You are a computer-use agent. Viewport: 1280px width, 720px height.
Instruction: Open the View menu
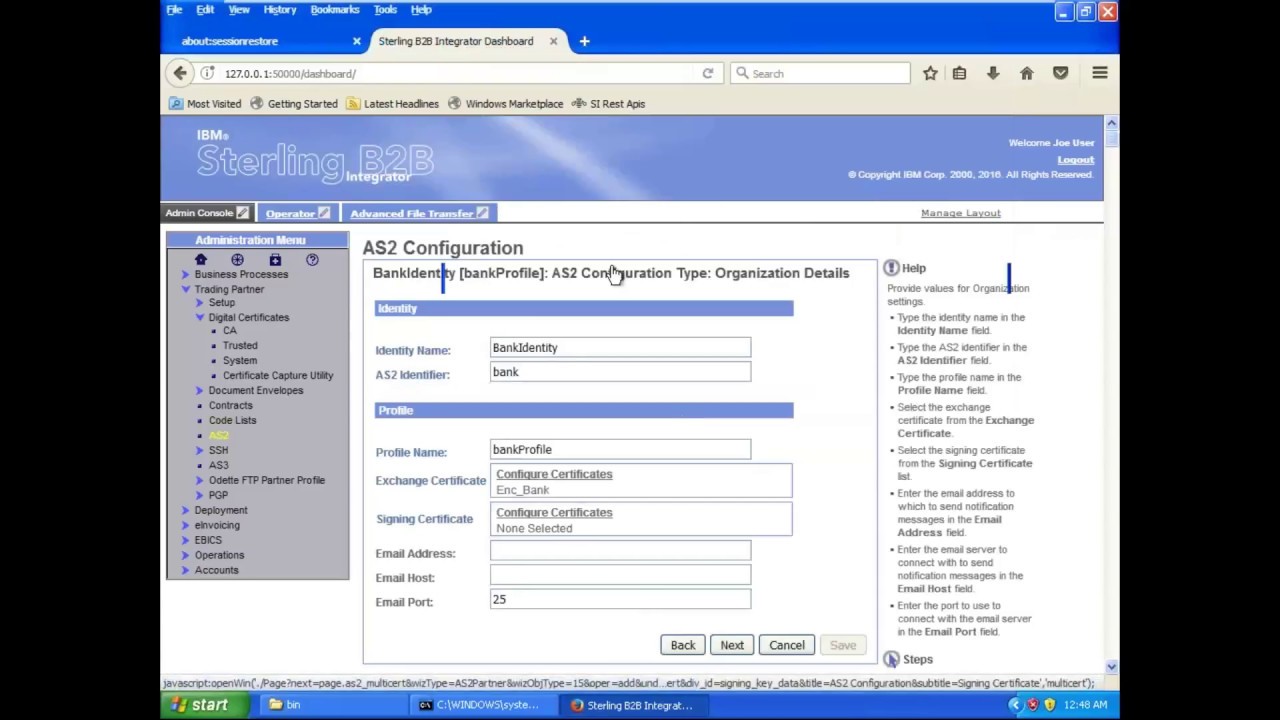coord(239,9)
